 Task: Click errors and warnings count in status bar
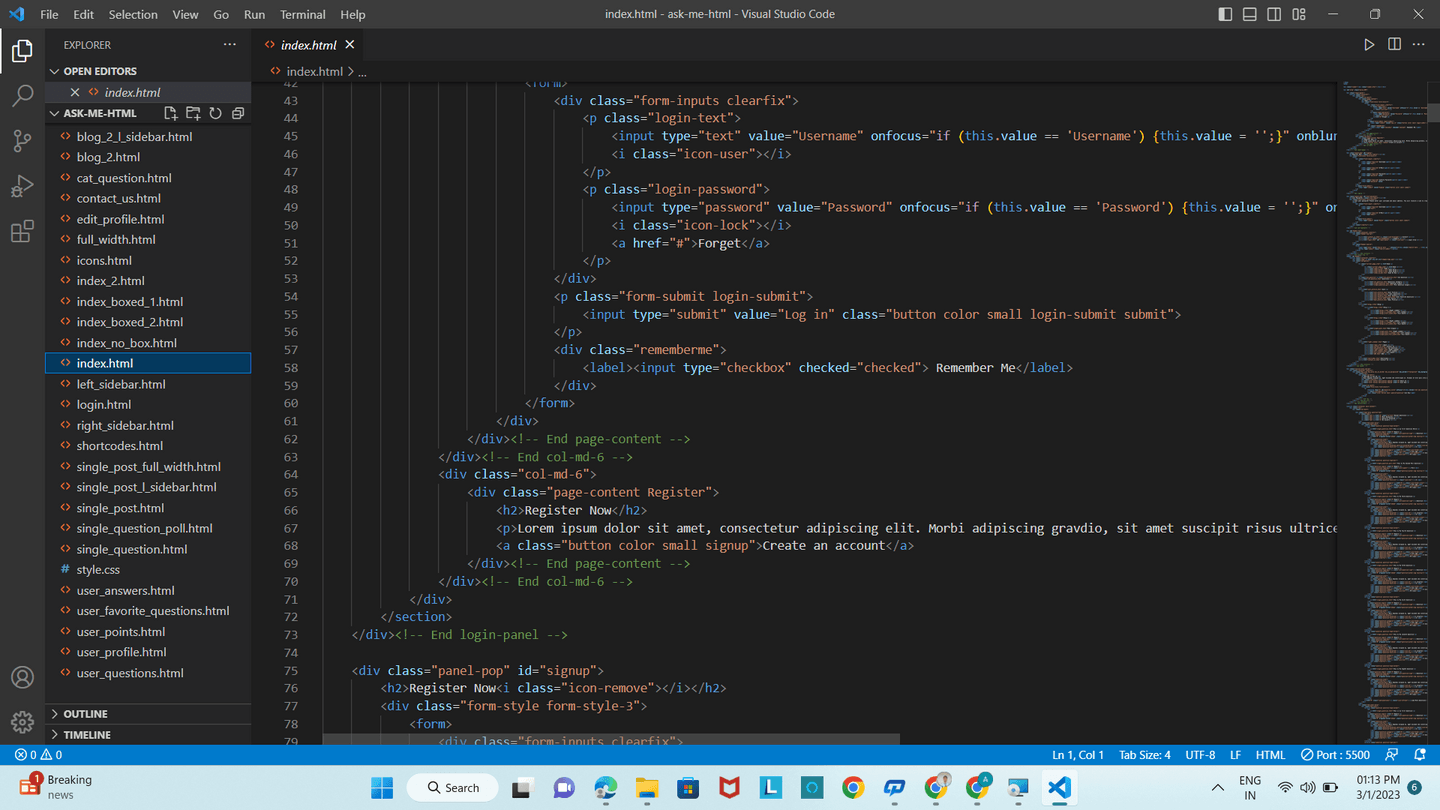(x=38, y=755)
